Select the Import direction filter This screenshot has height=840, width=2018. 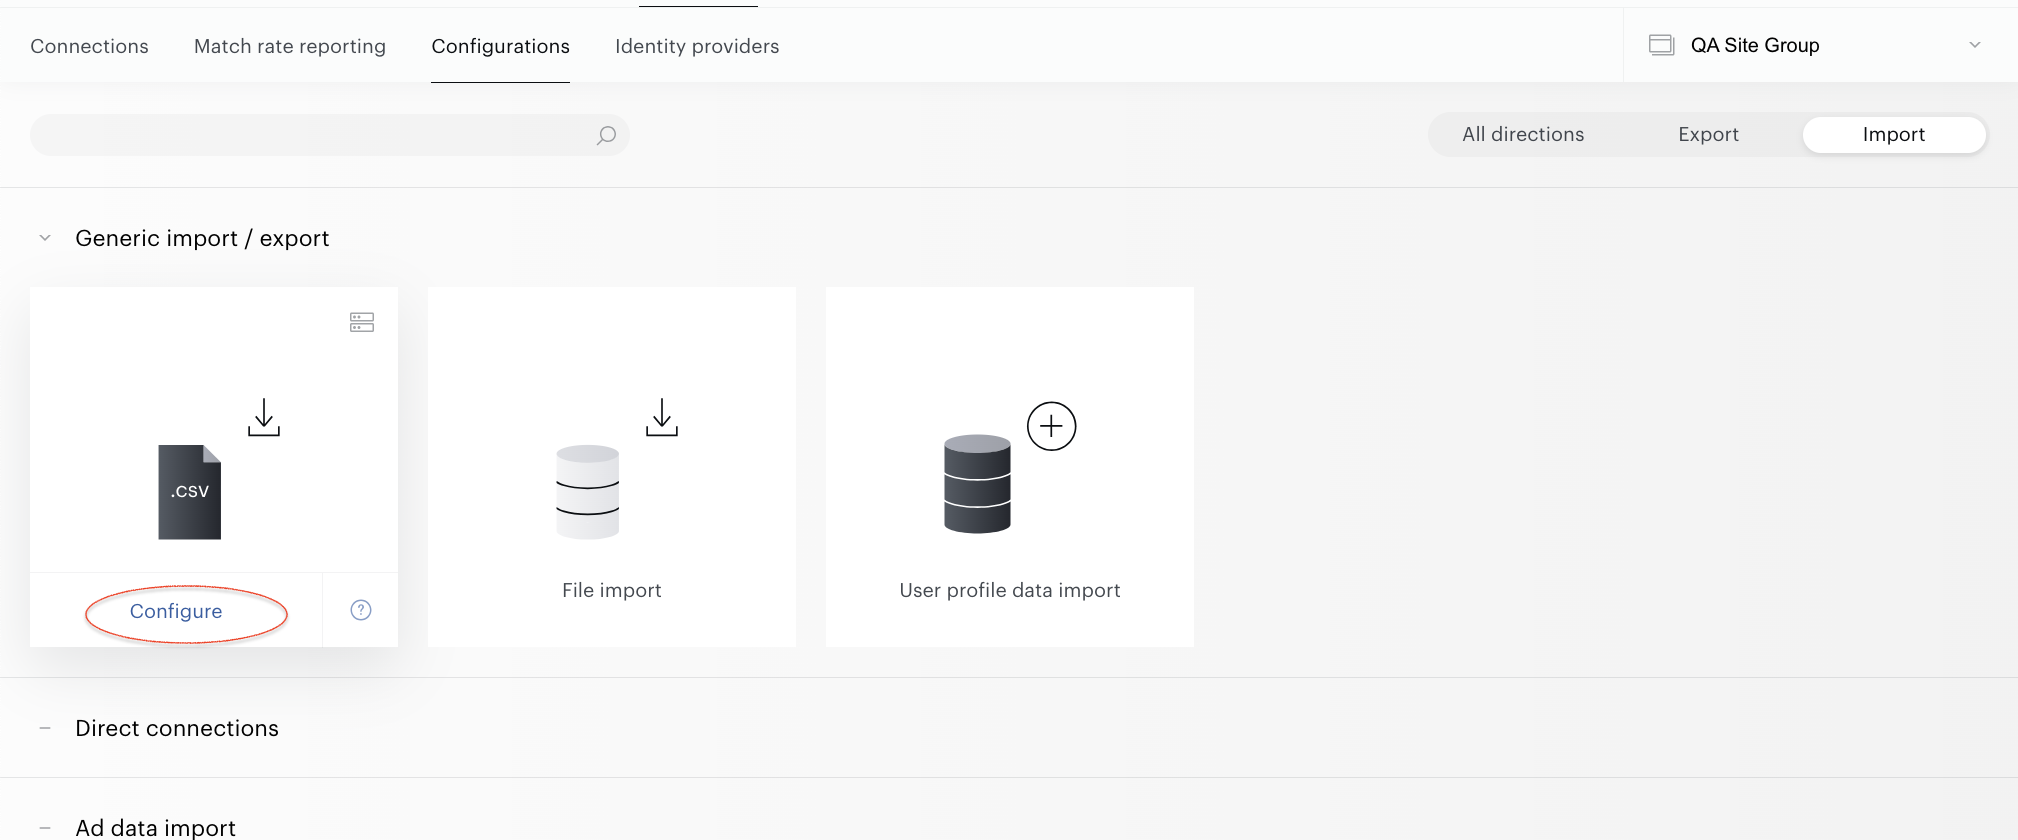tap(1894, 134)
